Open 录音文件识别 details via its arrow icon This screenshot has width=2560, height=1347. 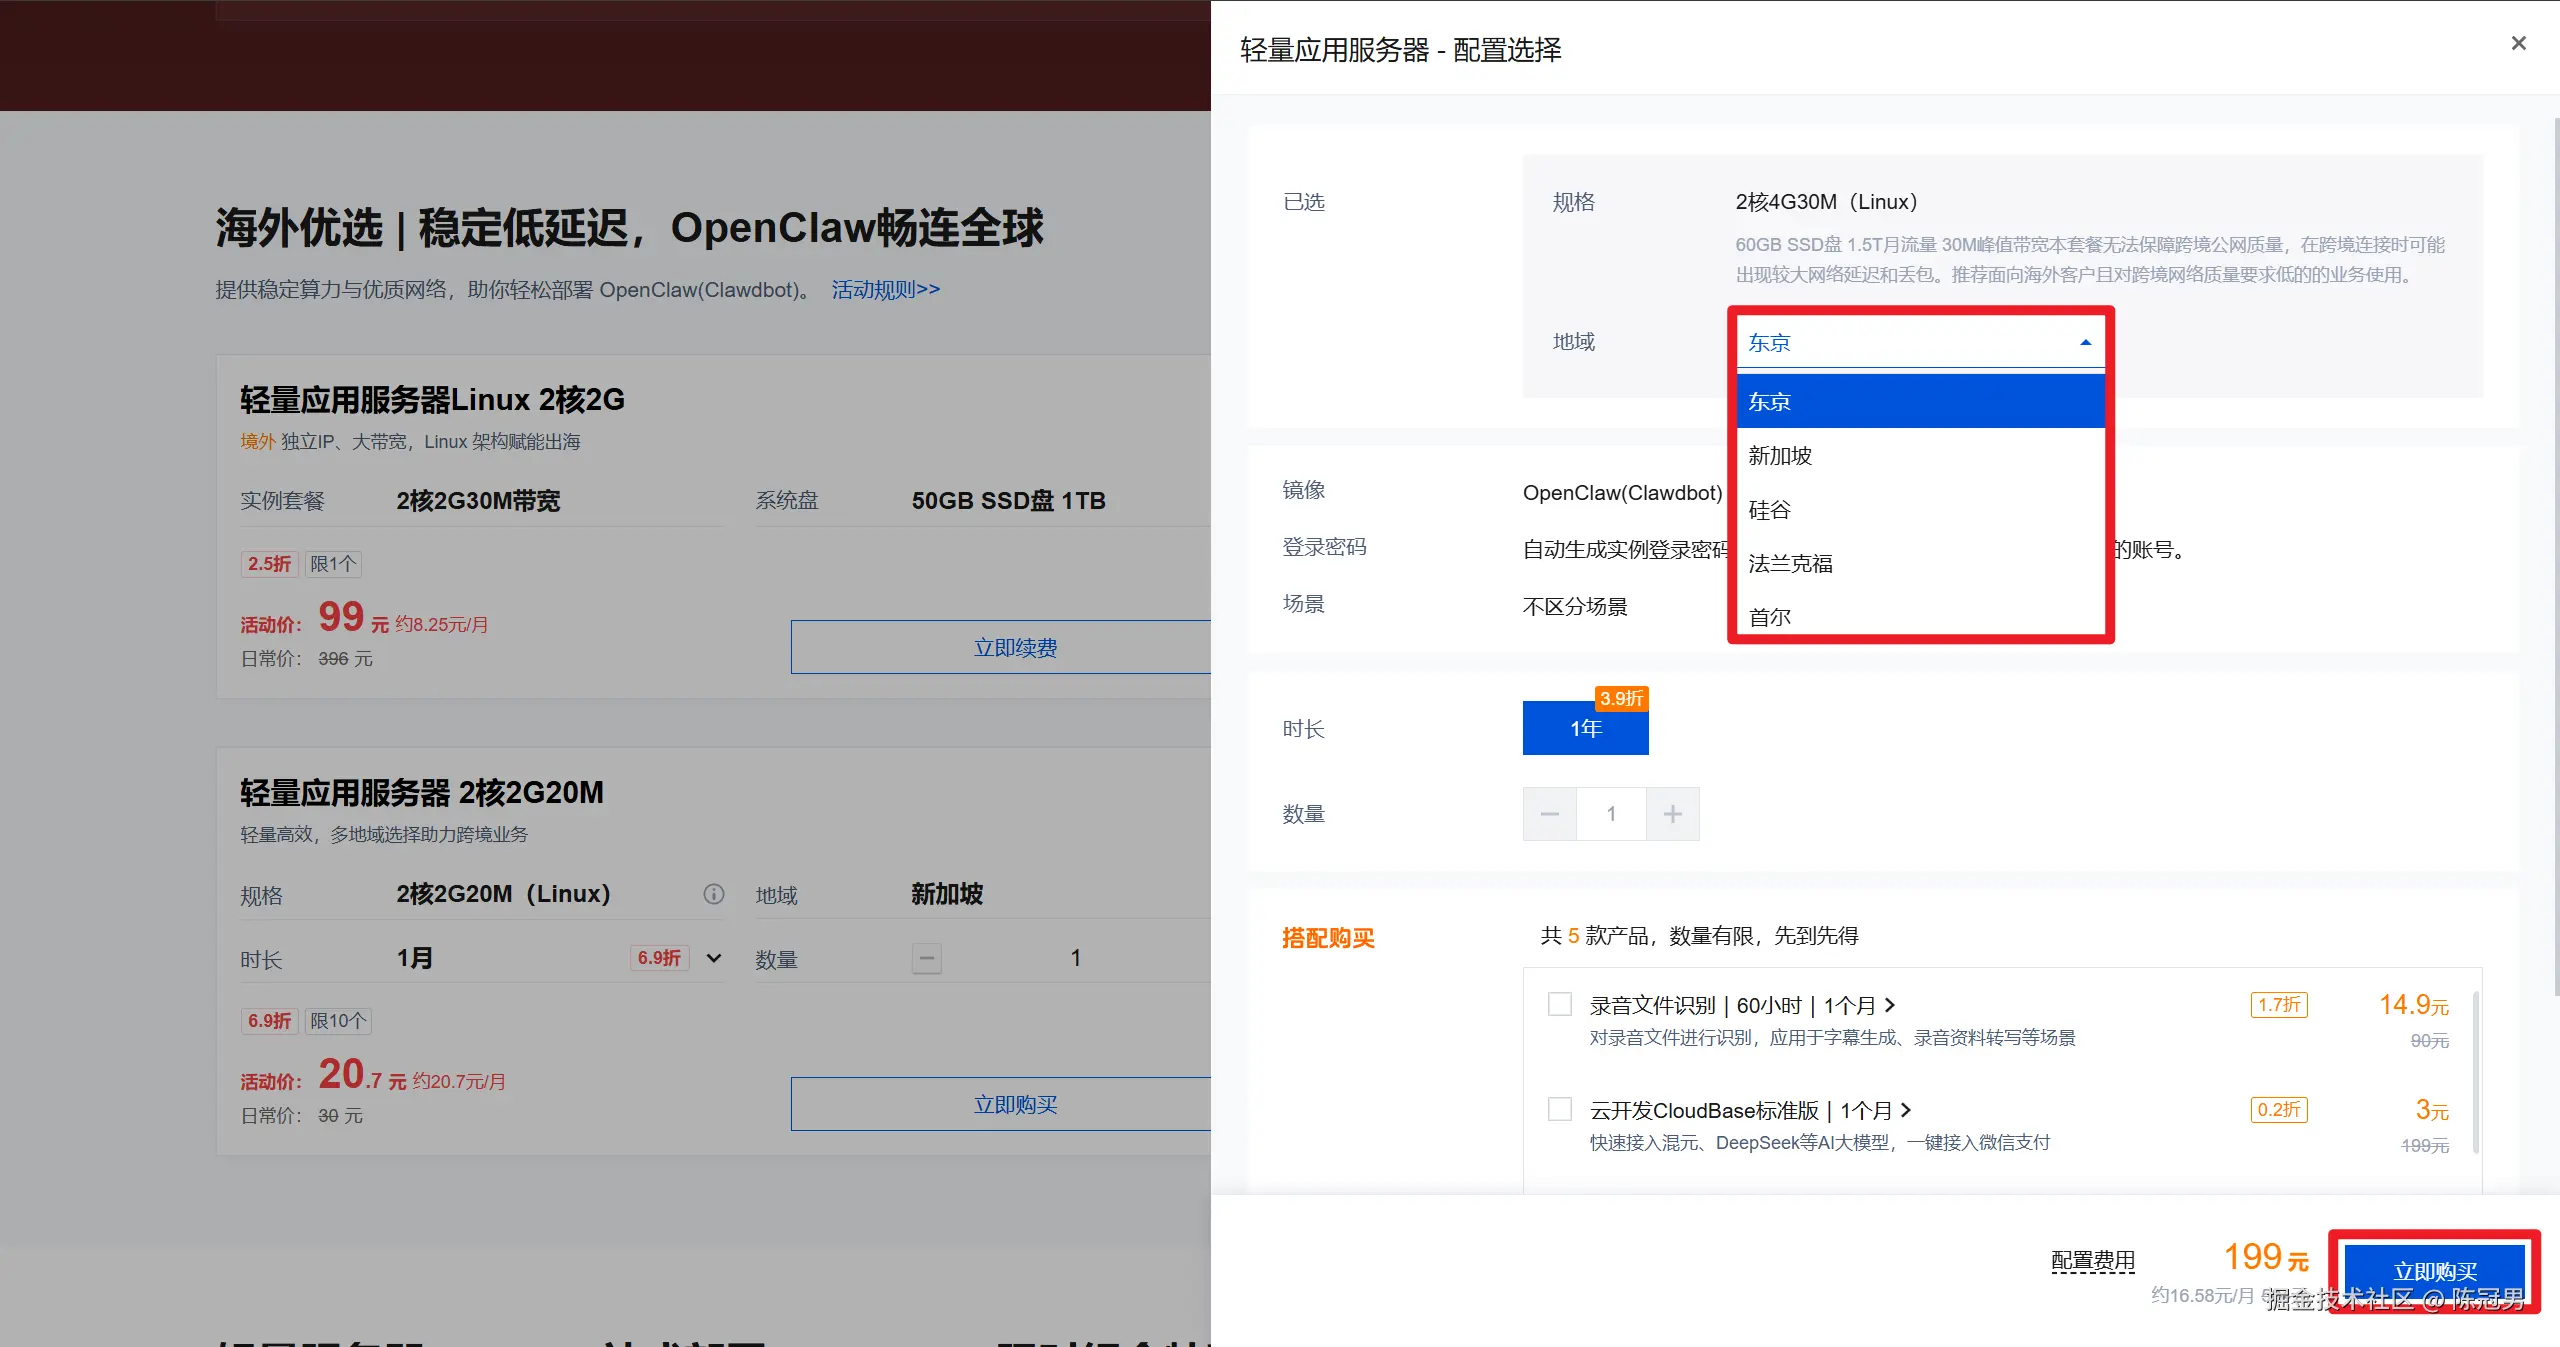click(x=1889, y=1004)
